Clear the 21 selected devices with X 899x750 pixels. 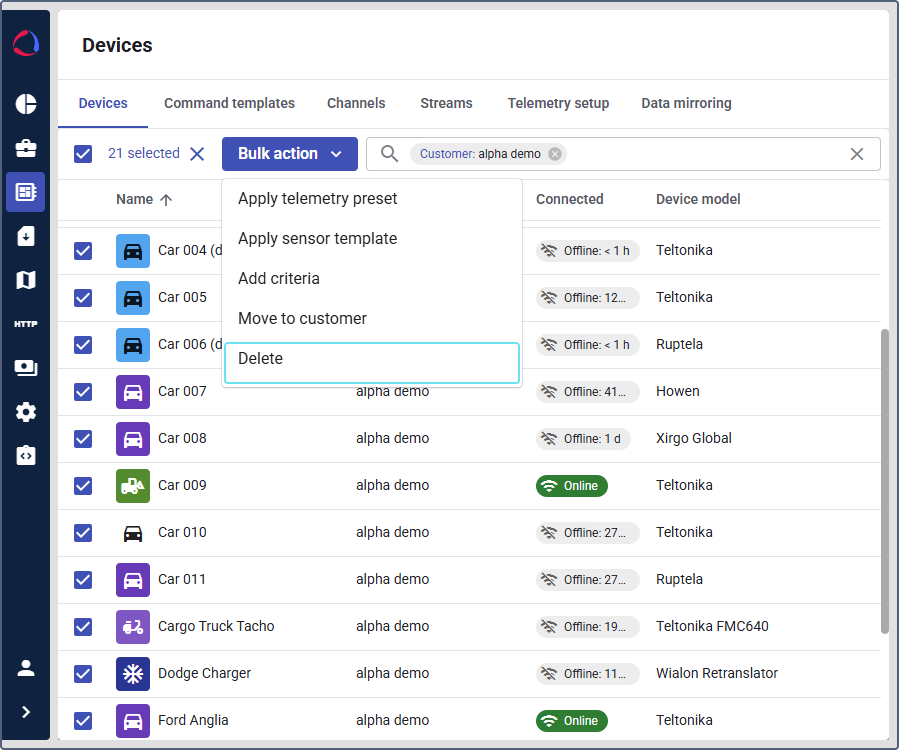point(197,154)
